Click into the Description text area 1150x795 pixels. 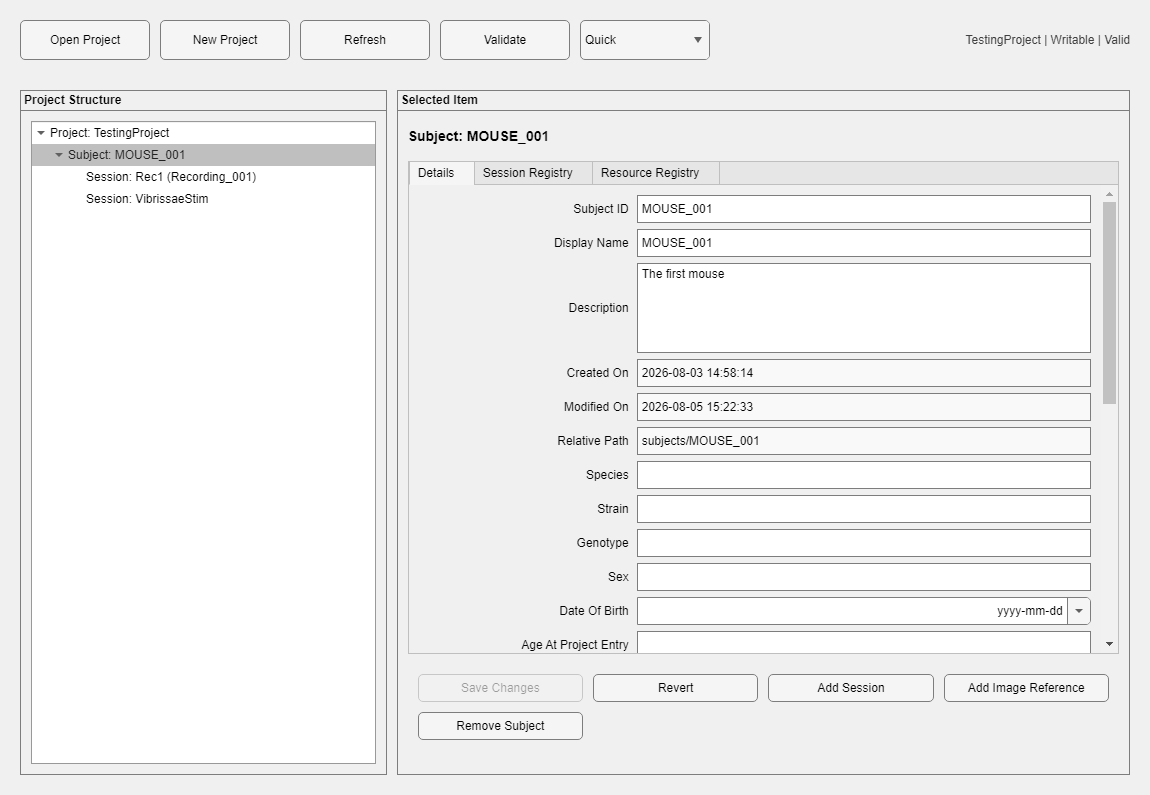tap(863, 308)
